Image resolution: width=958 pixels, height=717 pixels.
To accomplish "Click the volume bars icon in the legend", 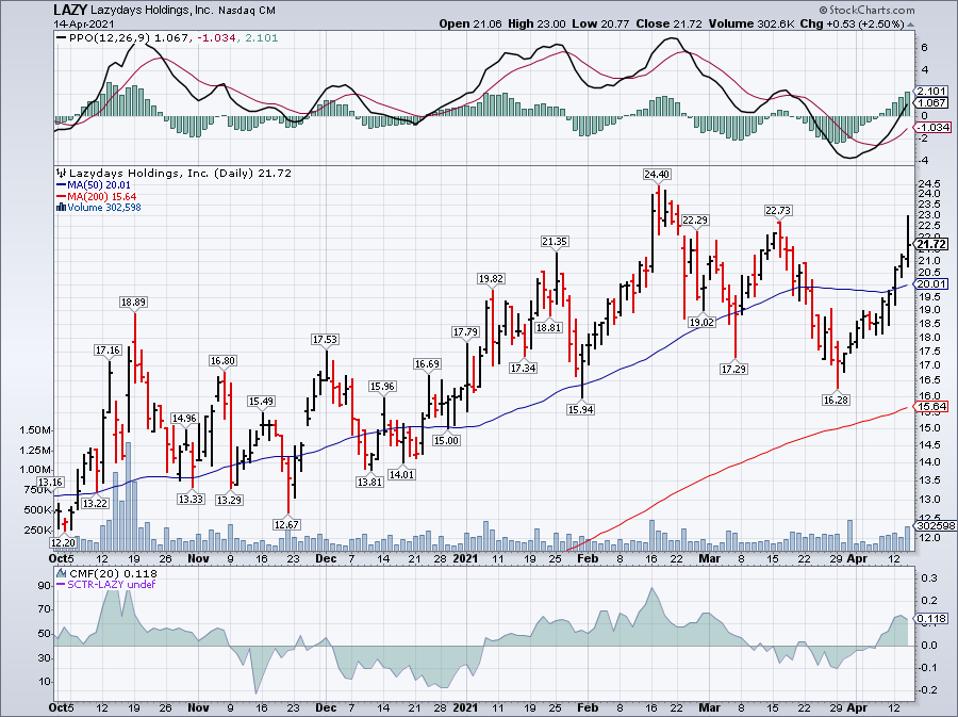I will 60,207.
